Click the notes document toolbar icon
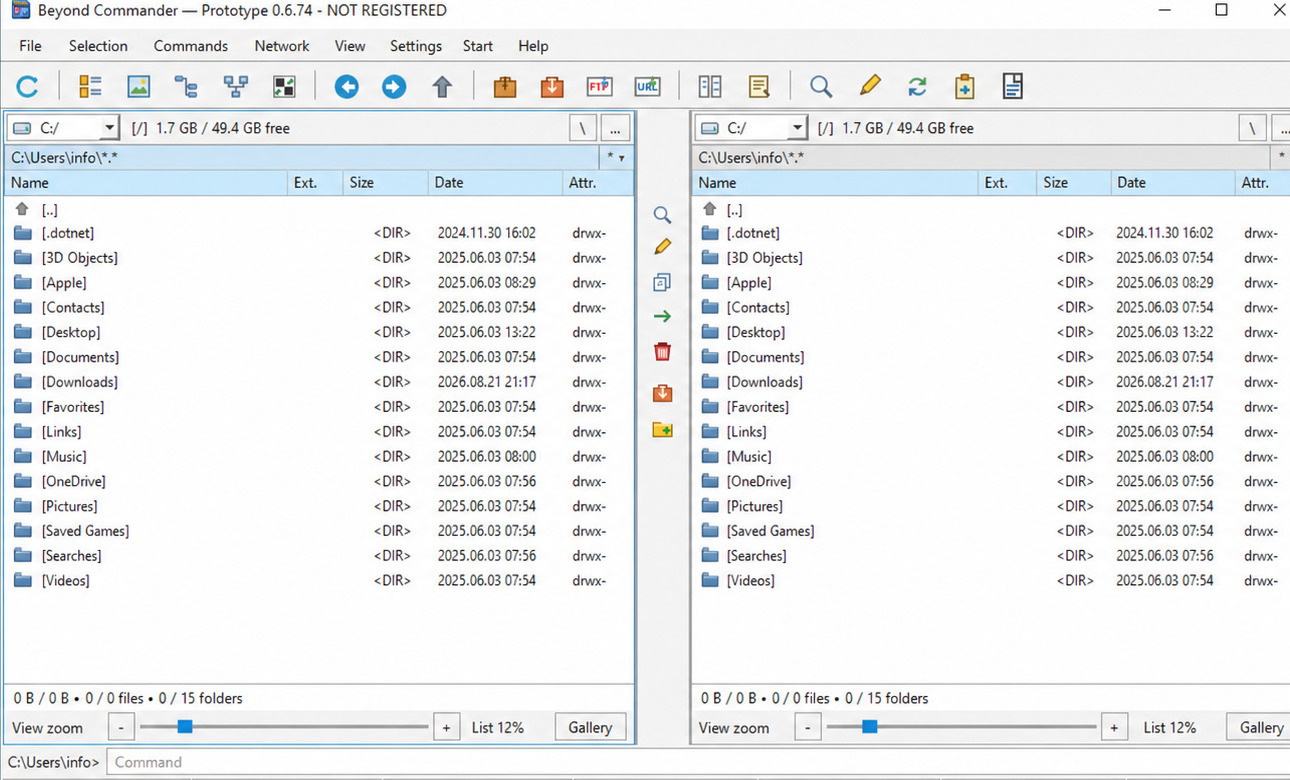Image resolution: width=1290 pixels, height=780 pixels. click(759, 87)
